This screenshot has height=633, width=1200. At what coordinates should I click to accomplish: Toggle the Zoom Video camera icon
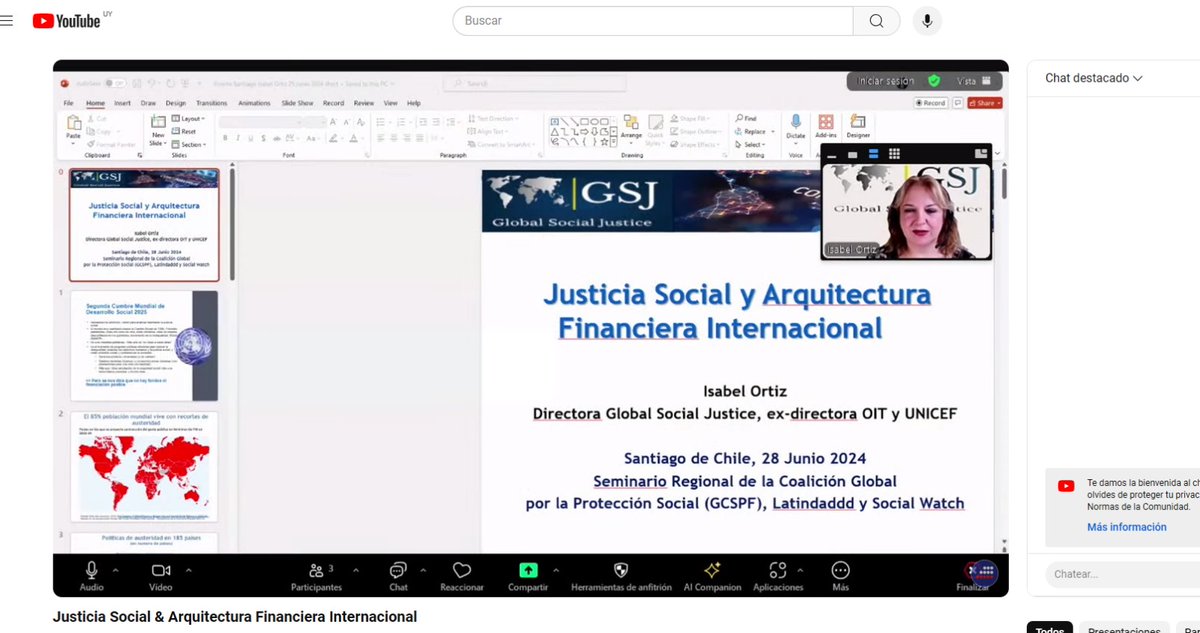point(160,570)
